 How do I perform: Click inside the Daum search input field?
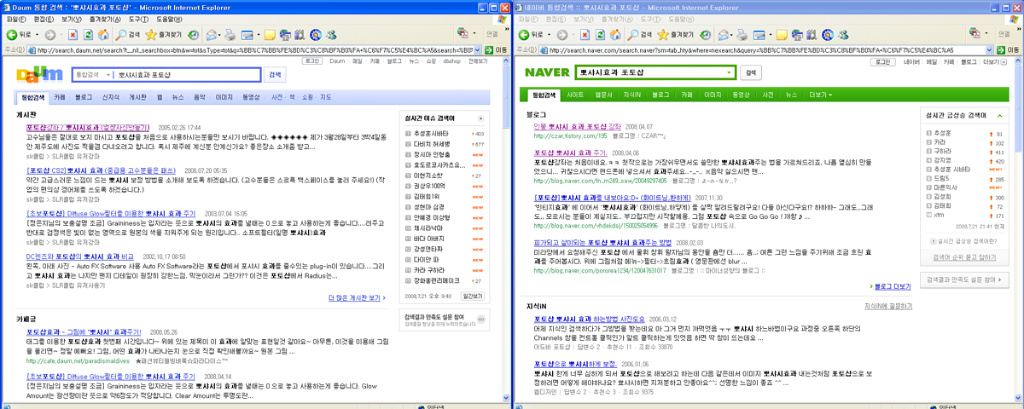click(186, 74)
